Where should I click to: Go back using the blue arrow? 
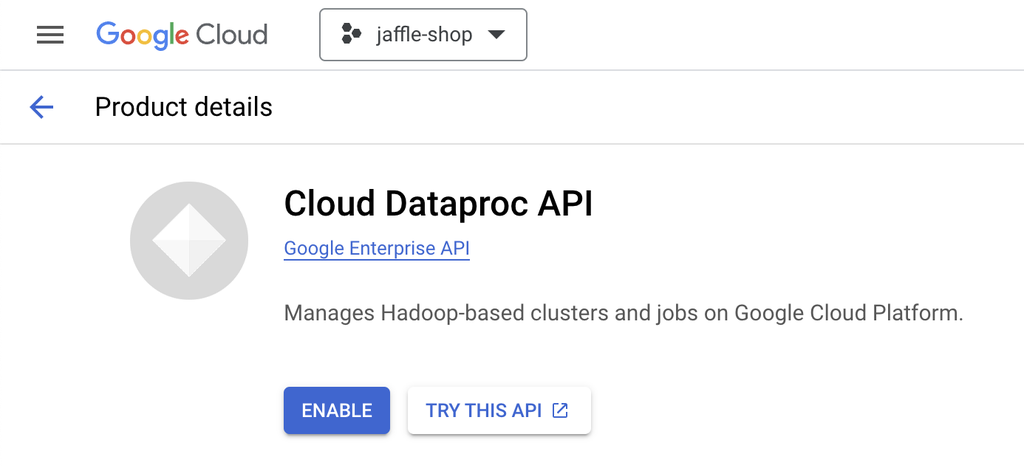[x=41, y=106]
